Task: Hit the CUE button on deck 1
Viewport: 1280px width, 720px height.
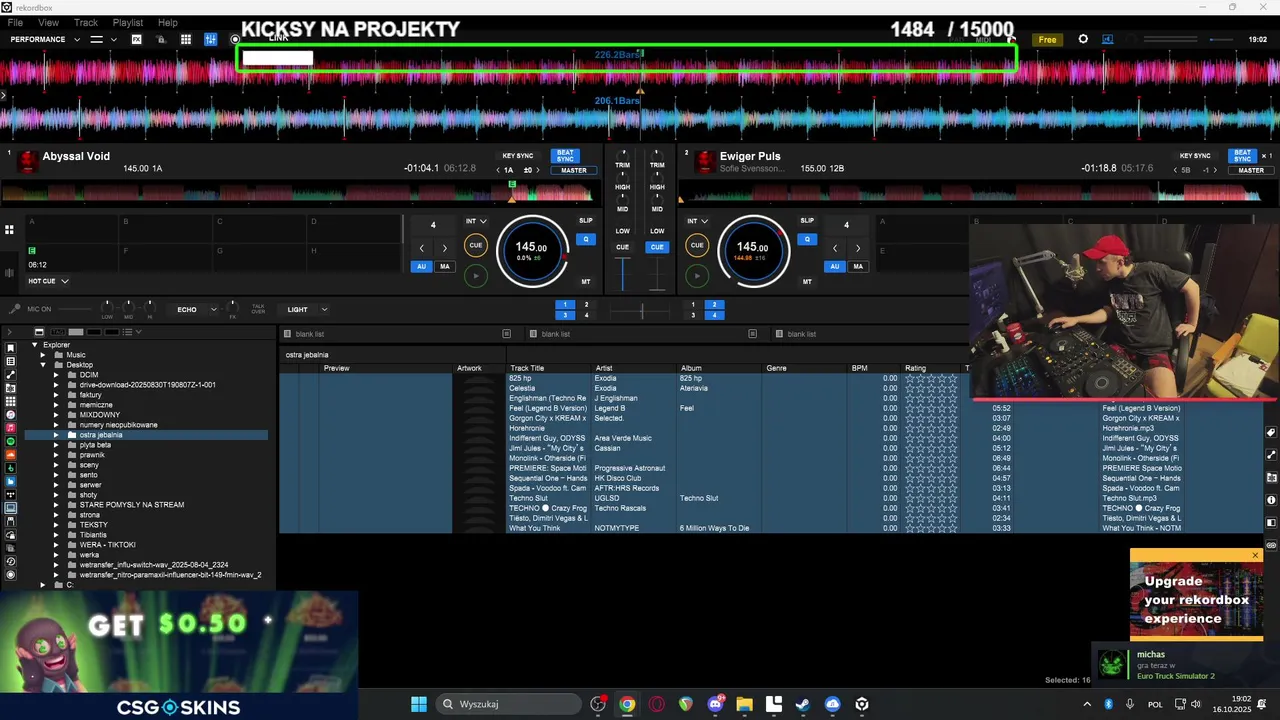Action: click(476, 245)
